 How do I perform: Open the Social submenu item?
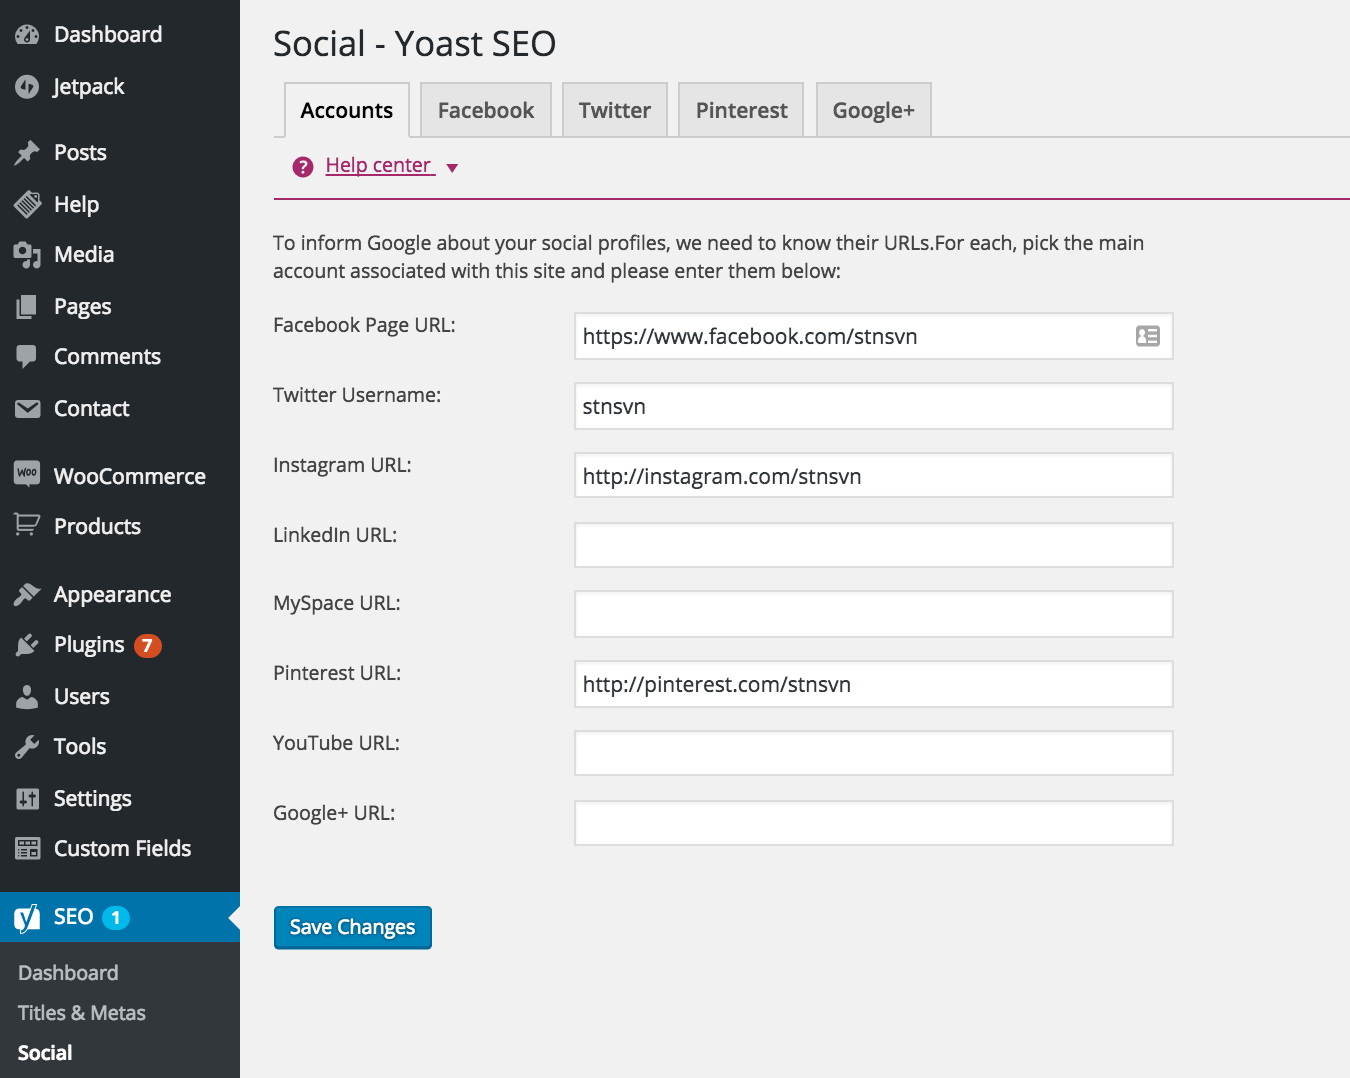[x=45, y=1053]
